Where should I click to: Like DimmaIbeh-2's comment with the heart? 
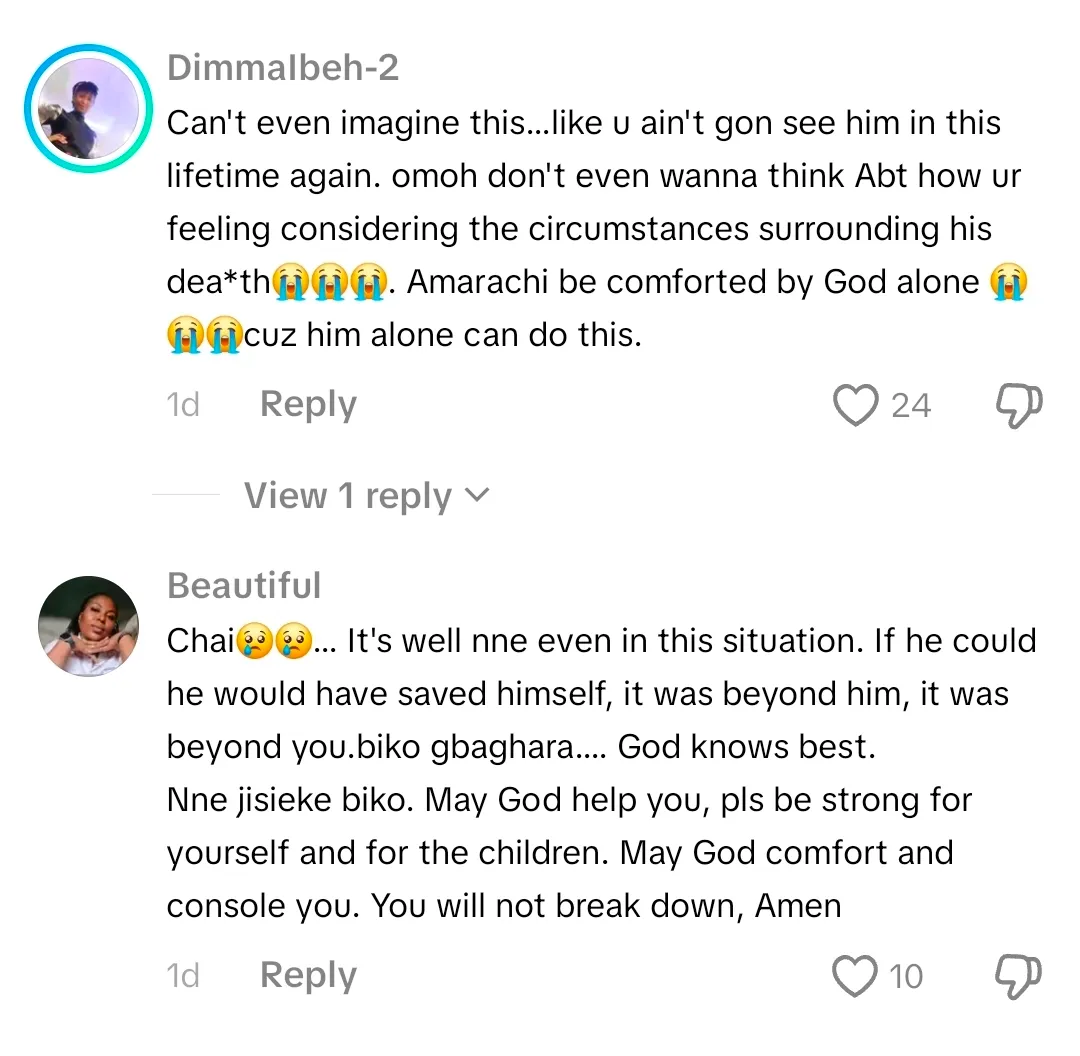click(855, 406)
